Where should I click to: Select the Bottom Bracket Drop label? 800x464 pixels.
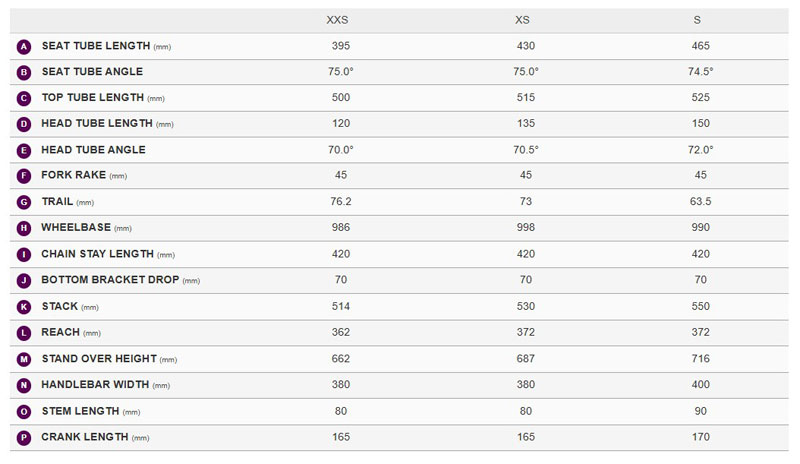pyautogui.click(x=110, y=280)
